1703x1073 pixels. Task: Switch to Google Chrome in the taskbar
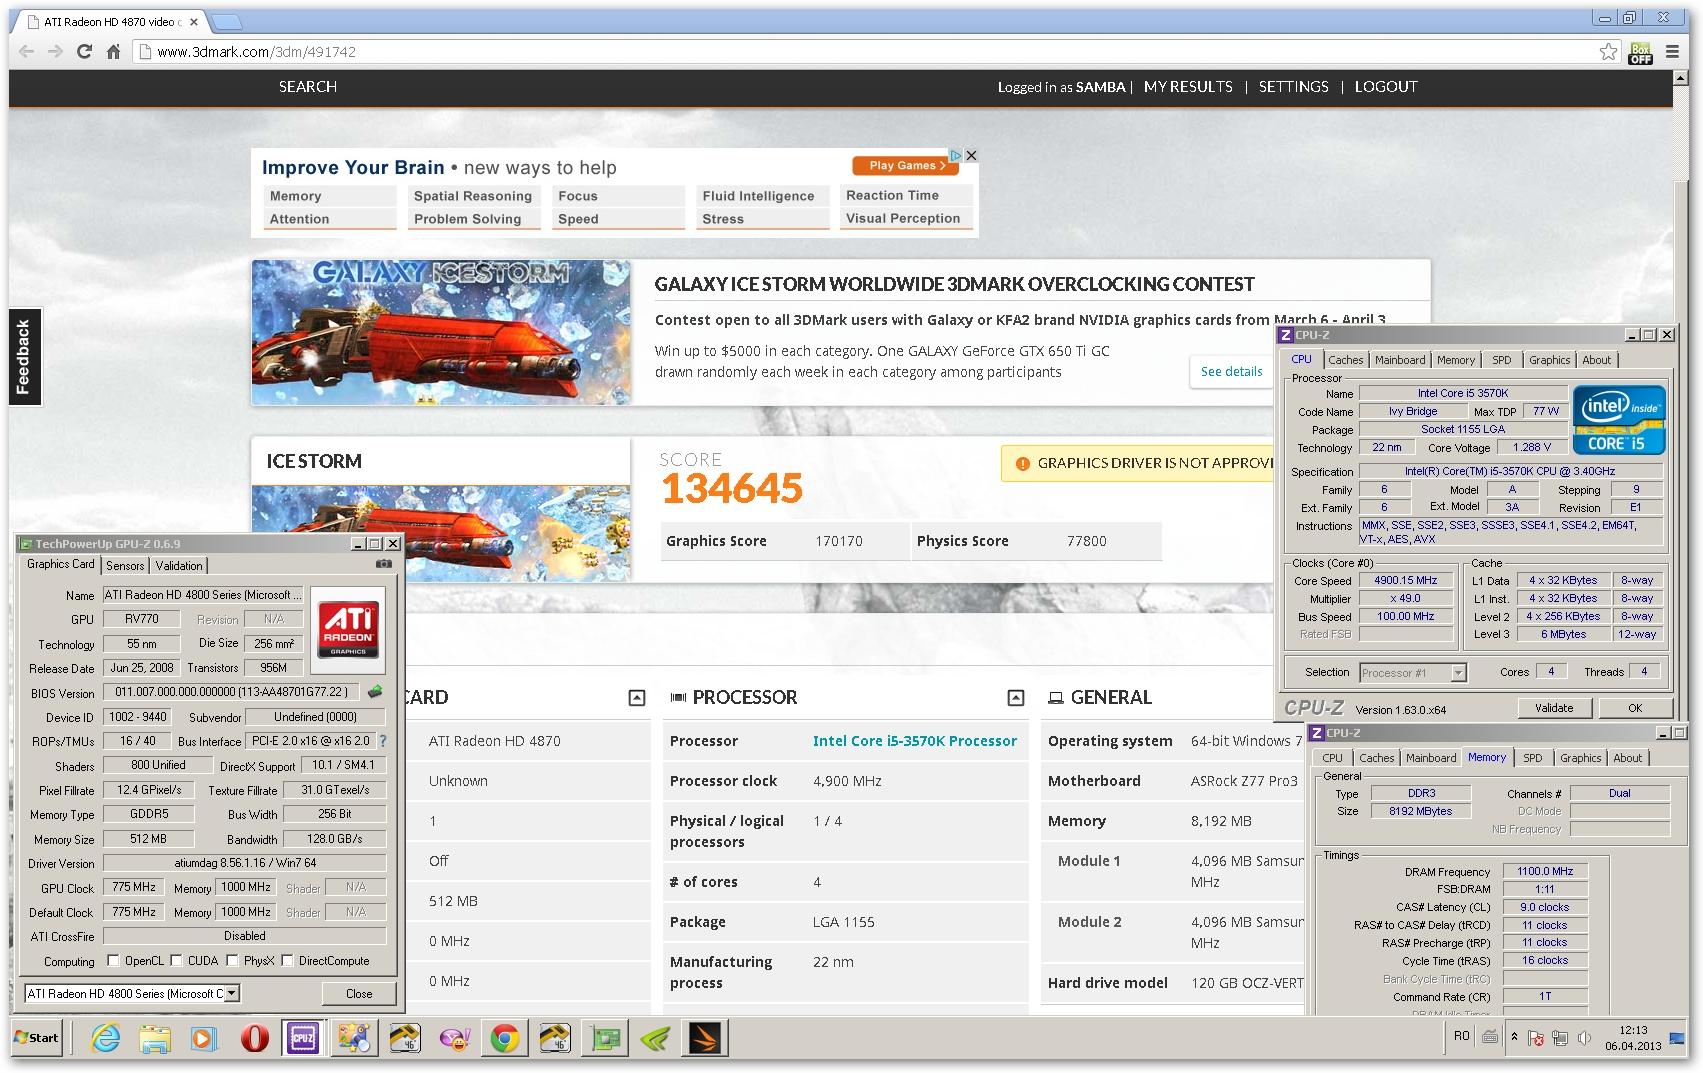504,1039
